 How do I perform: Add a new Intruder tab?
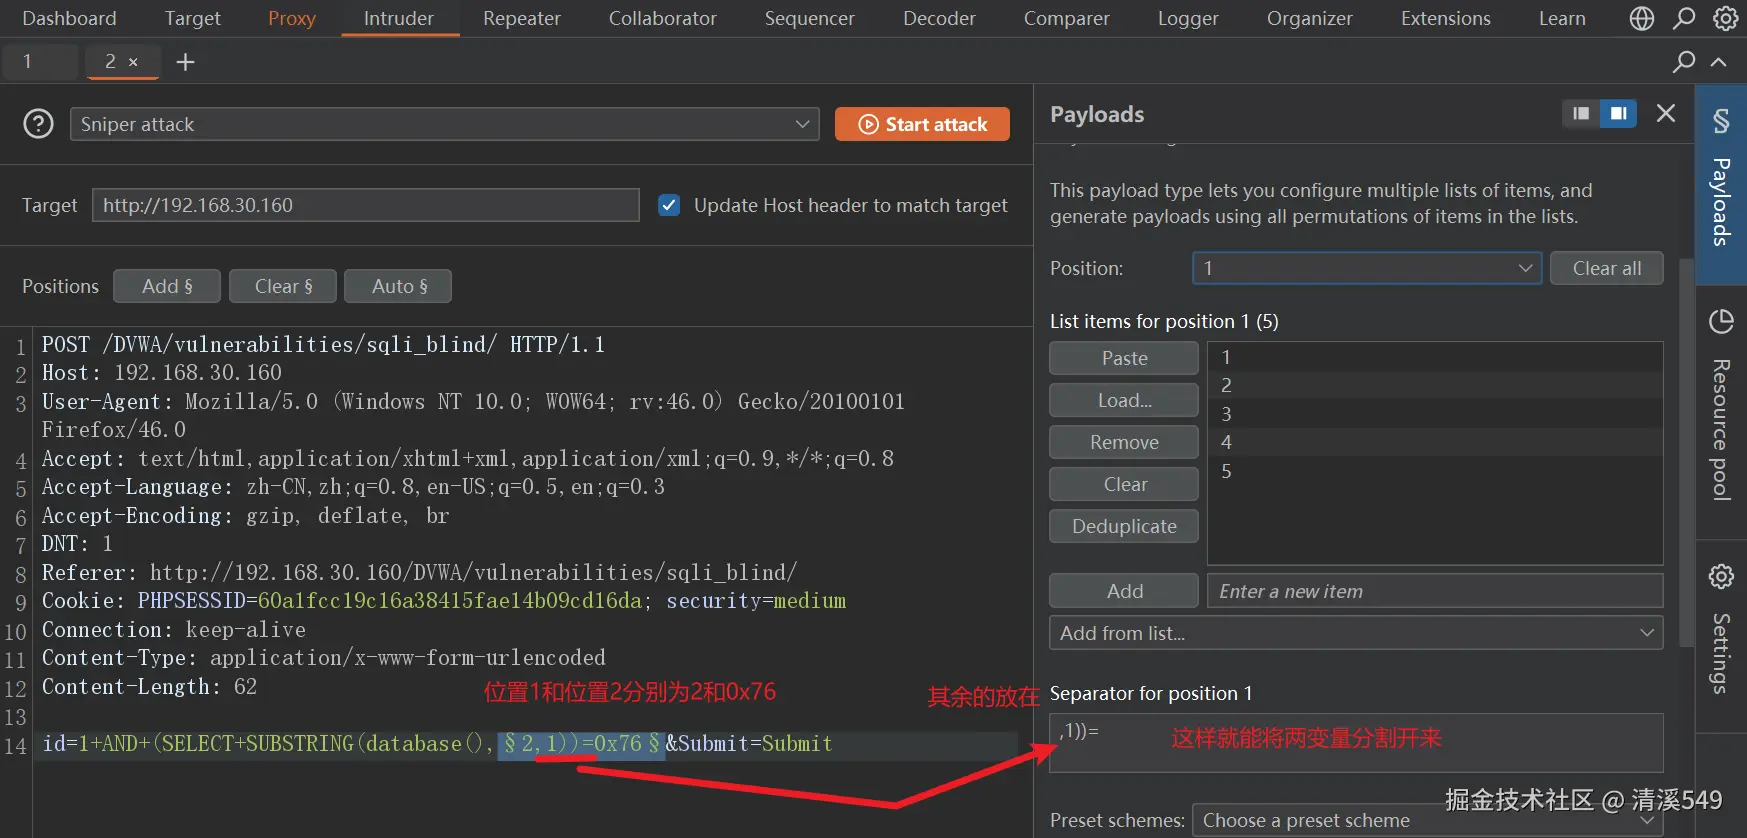pos(185,62)
